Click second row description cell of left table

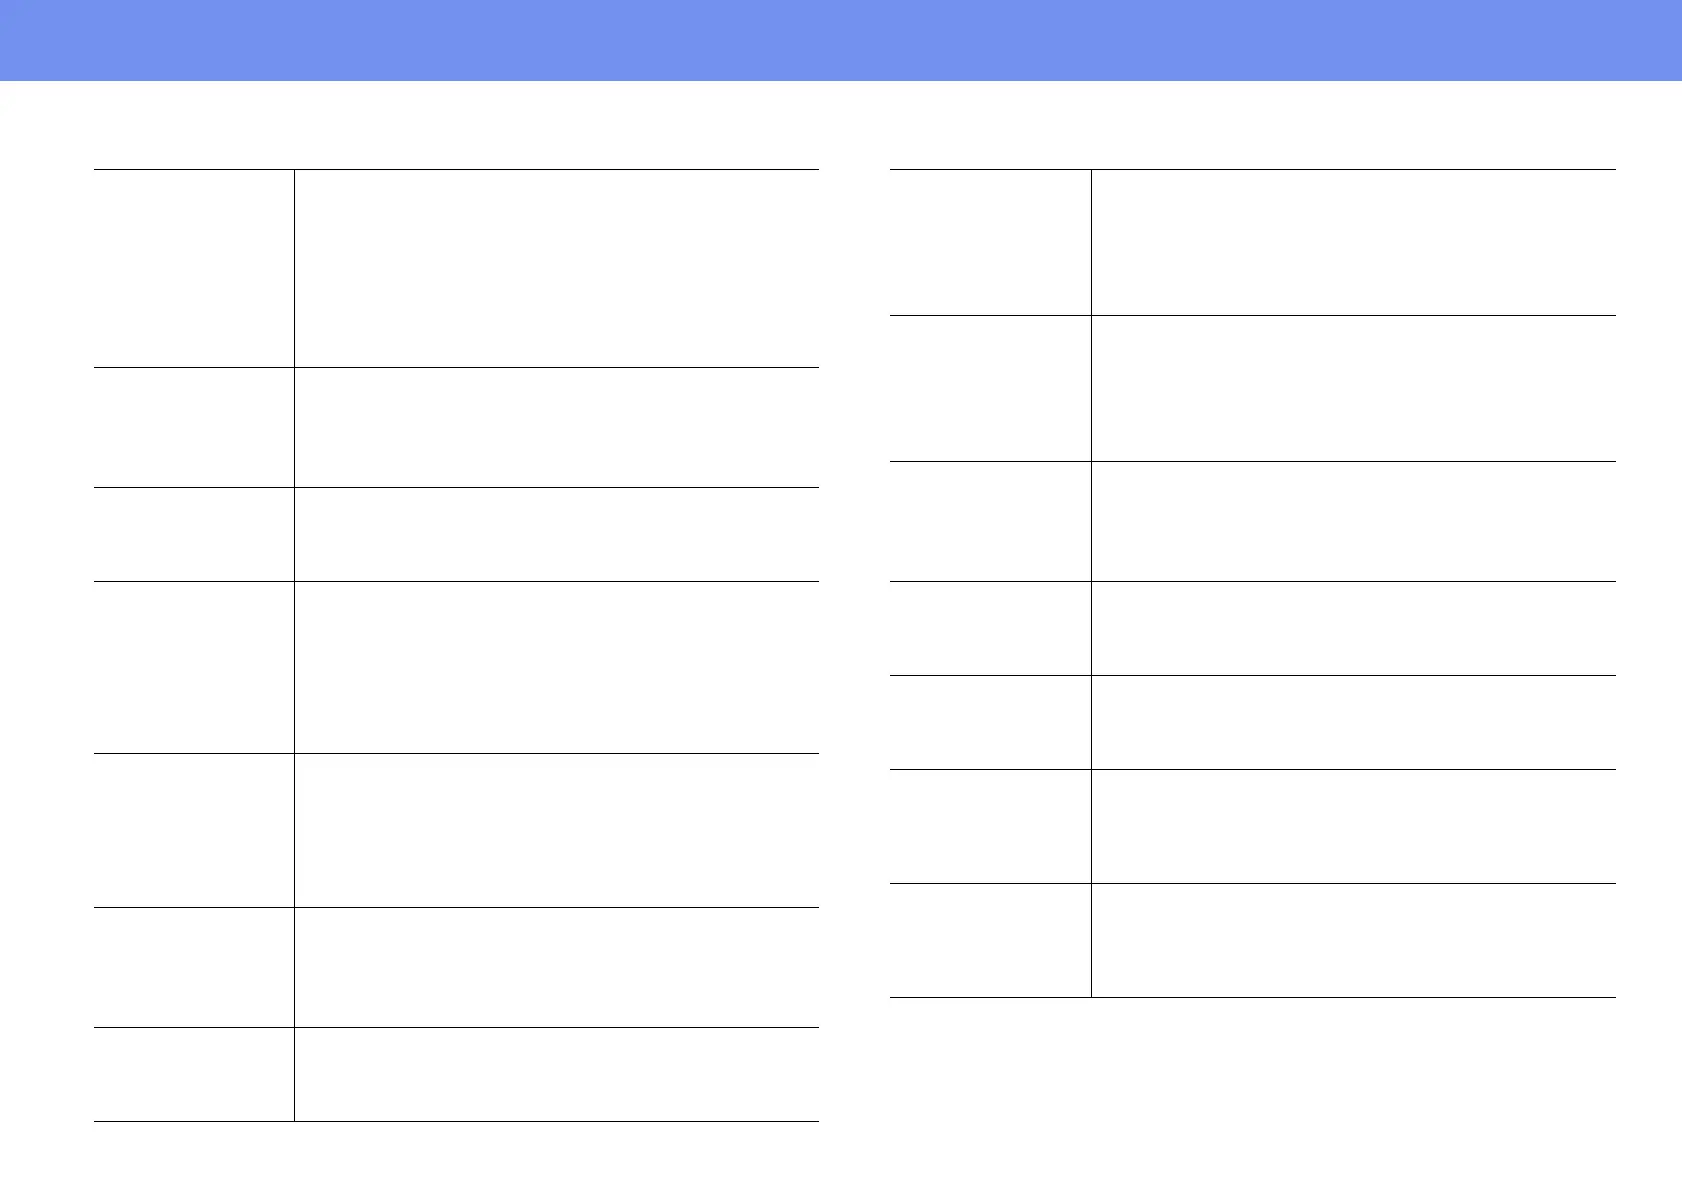click(556, 427)
